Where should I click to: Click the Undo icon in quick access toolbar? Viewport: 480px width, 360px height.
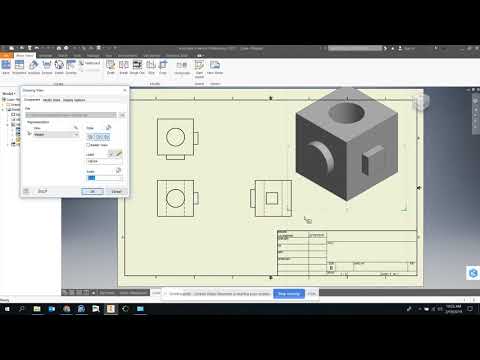point(37,48)
